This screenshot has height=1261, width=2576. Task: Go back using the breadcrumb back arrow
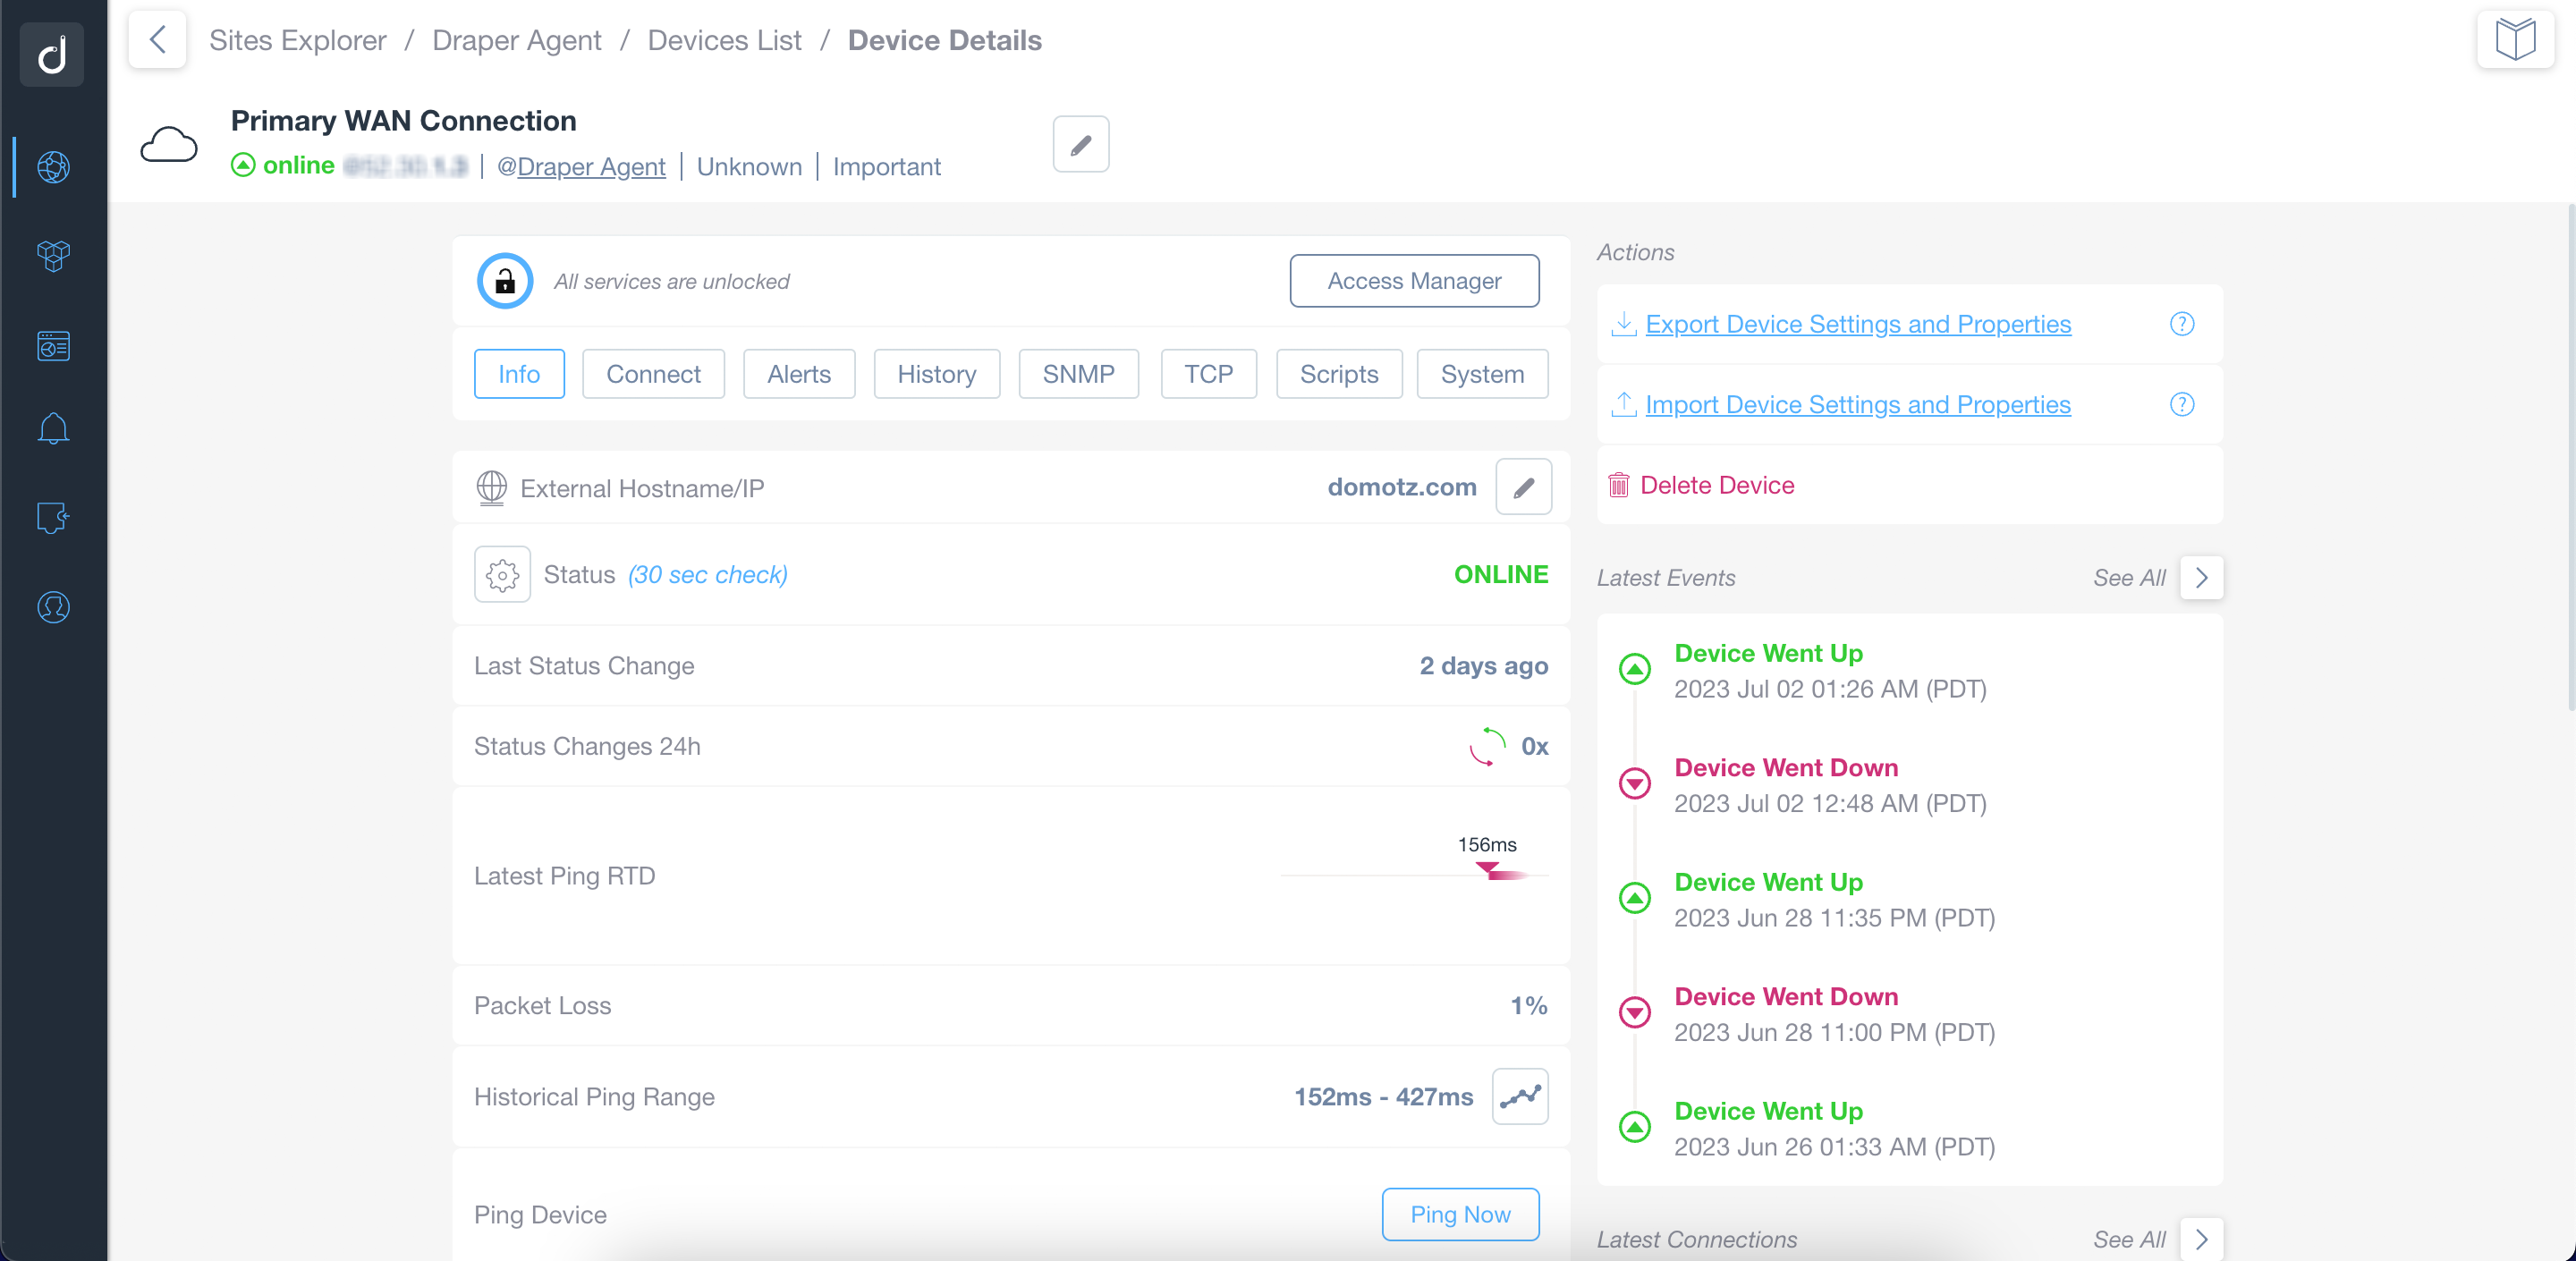tap(157, 40)
